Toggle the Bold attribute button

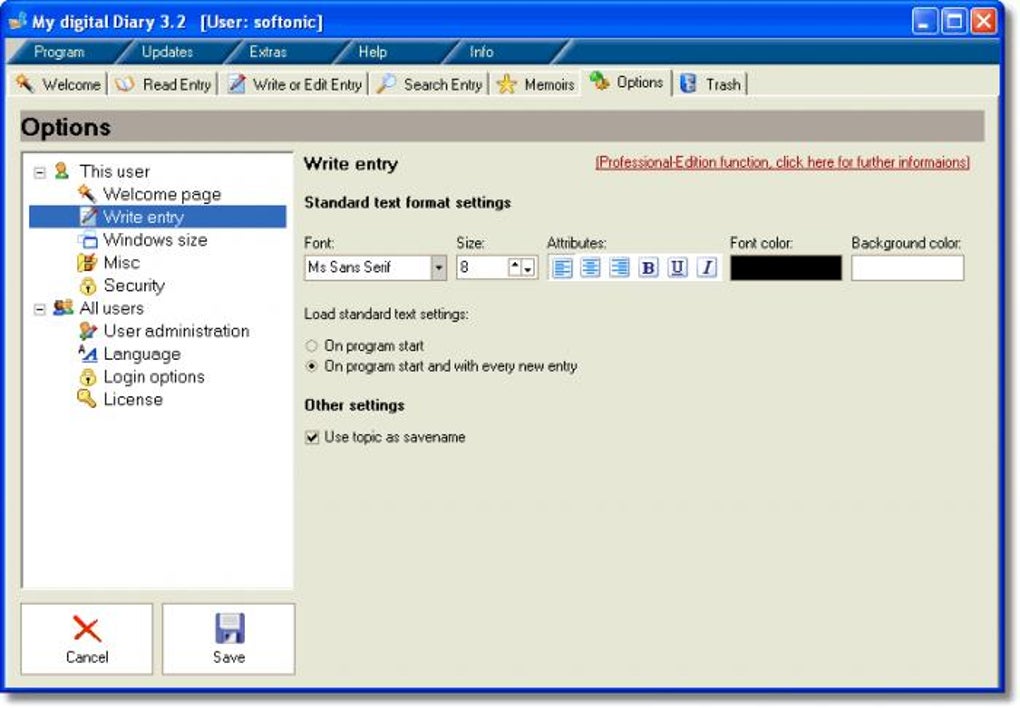point(649,267)
